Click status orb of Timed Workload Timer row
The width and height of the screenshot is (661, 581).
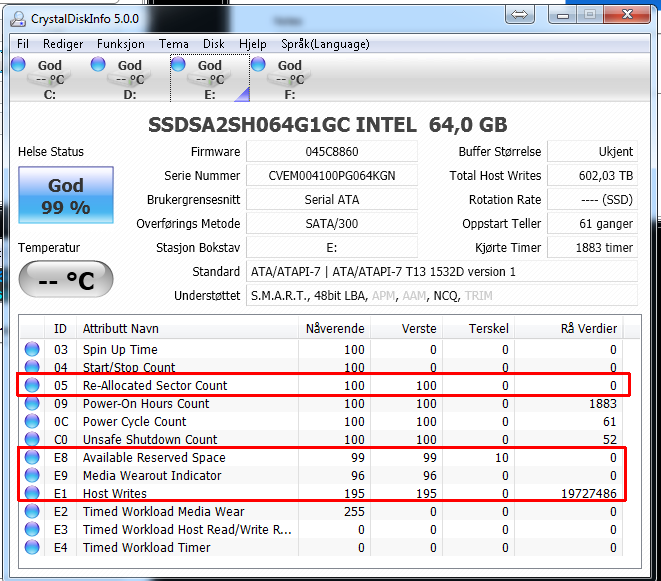tap(32, 547)
